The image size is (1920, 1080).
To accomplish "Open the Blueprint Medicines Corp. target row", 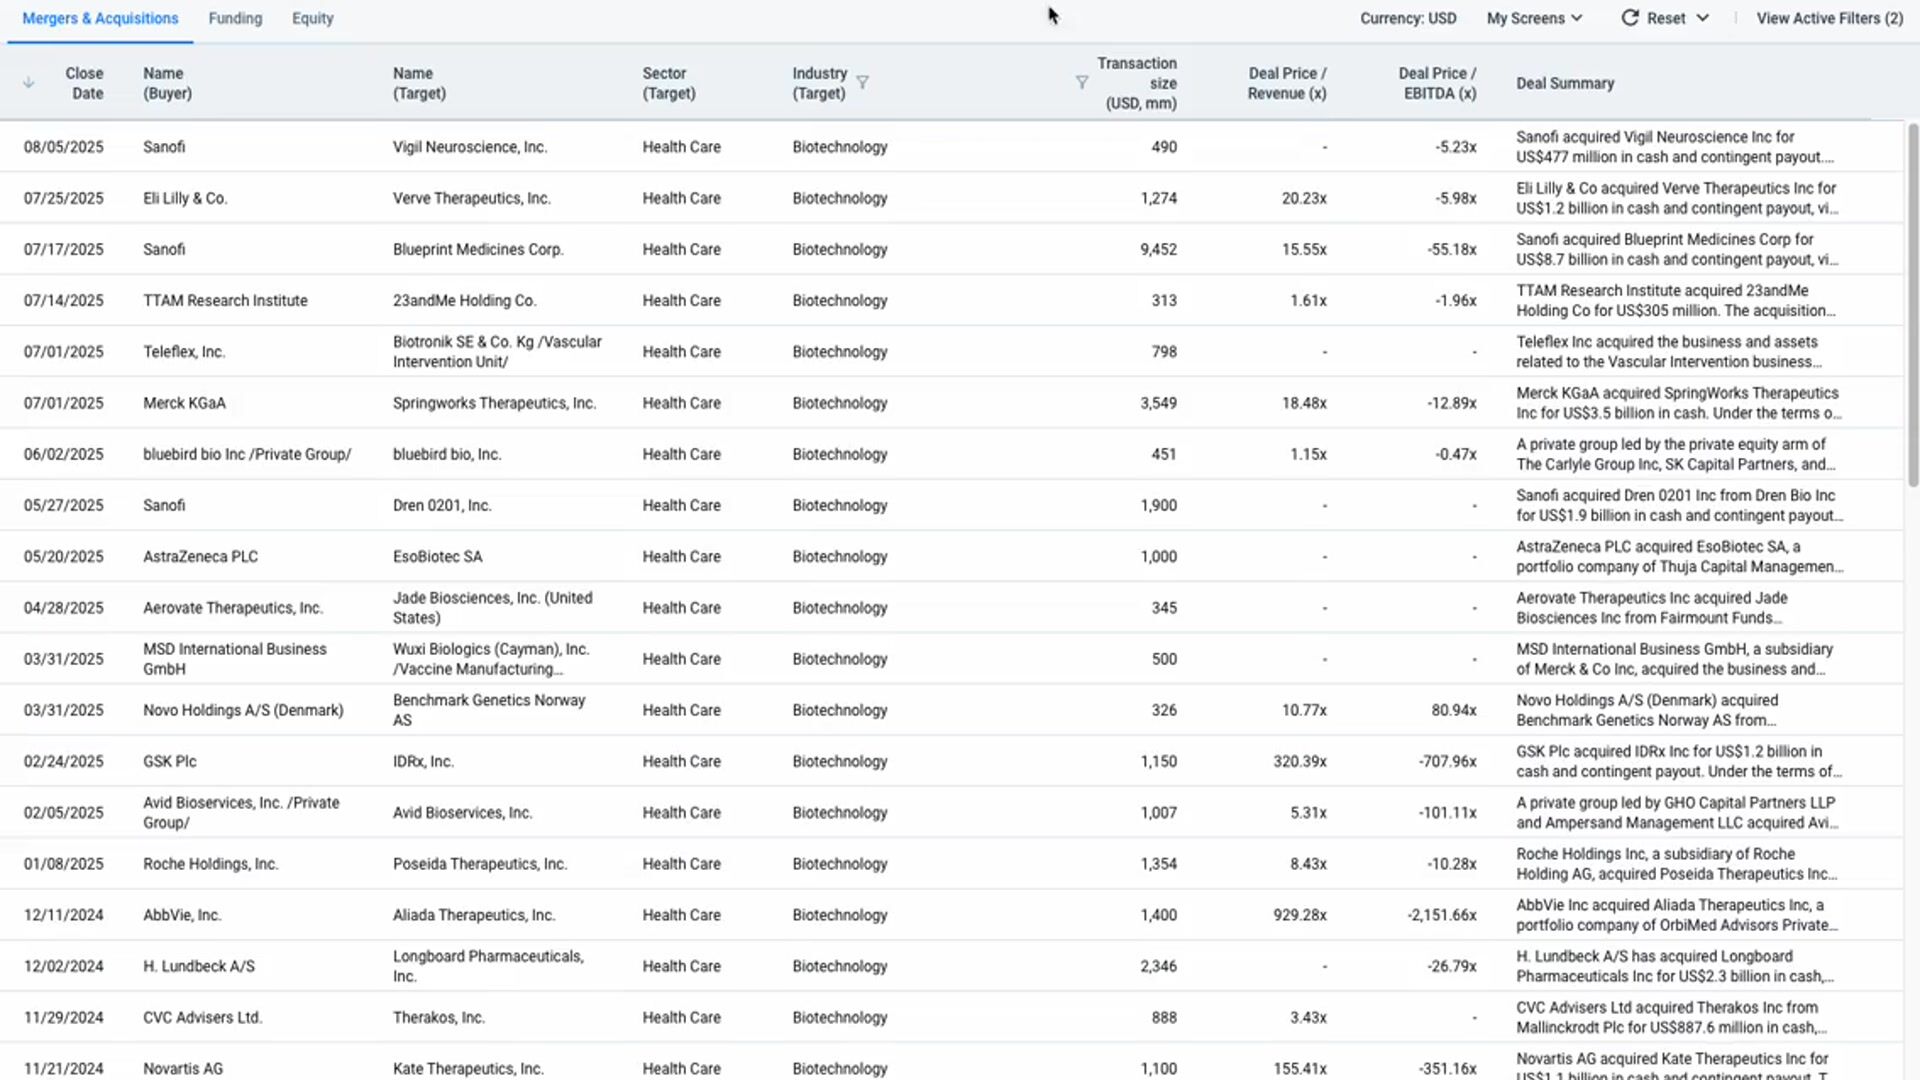I will tap(478, 249).
